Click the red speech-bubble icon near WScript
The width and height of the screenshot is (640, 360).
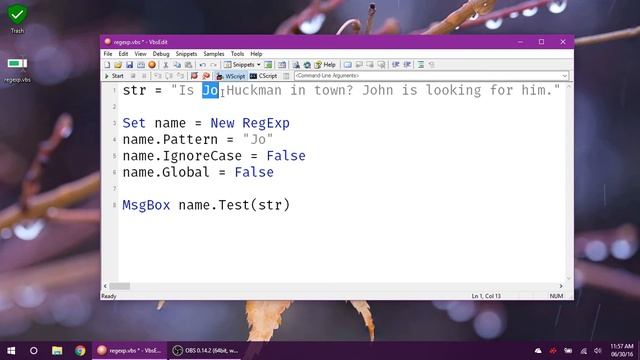[x=206, y=76]
